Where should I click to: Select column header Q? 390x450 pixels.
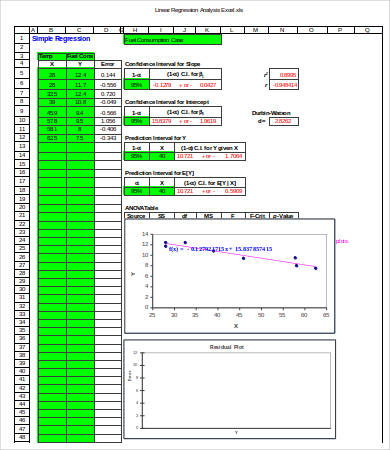click(x=367, y=30)
